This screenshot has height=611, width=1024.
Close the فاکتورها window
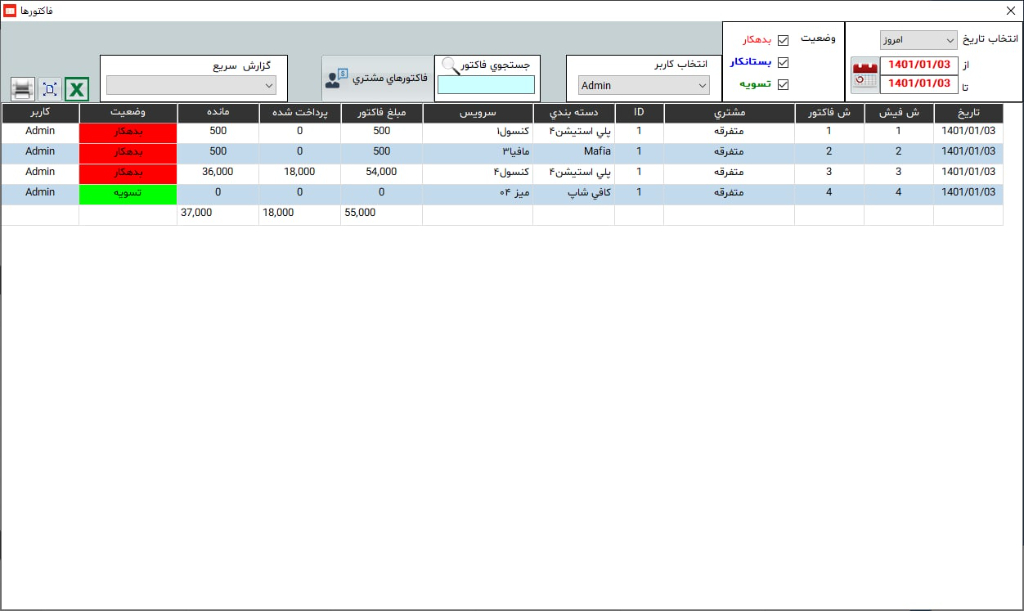pos(1010,10)
